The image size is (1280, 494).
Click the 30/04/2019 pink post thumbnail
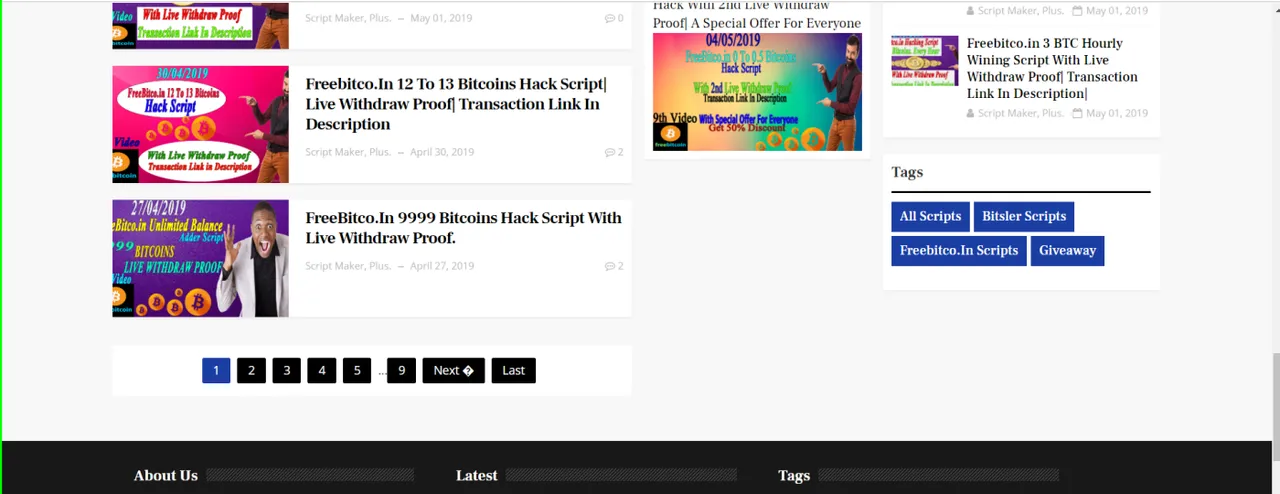[200, 125]
